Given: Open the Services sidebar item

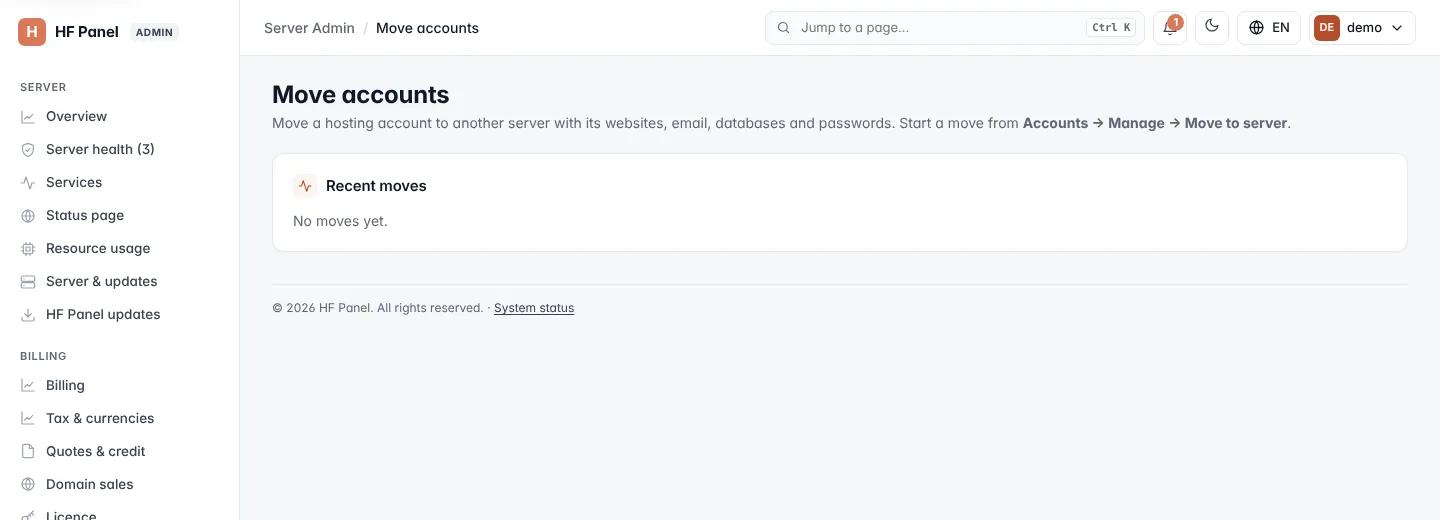Looking at the screenshot, I should pyautogui.click(x=120, y=182).
